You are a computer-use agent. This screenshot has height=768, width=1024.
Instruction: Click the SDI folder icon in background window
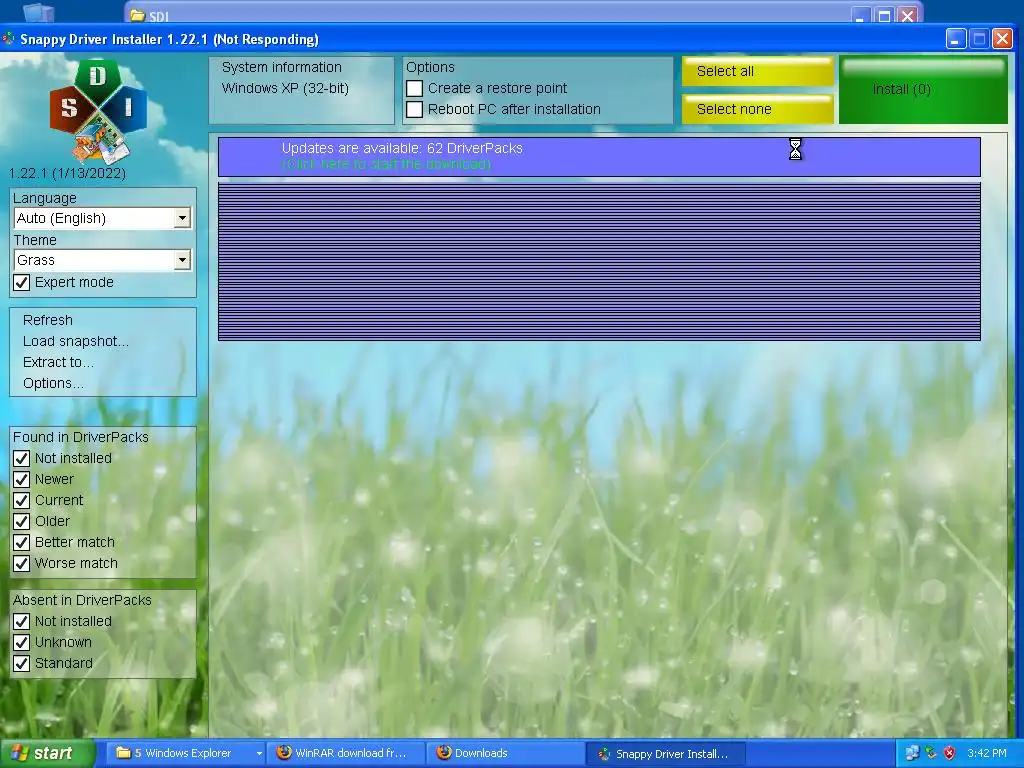click(137, 16)
